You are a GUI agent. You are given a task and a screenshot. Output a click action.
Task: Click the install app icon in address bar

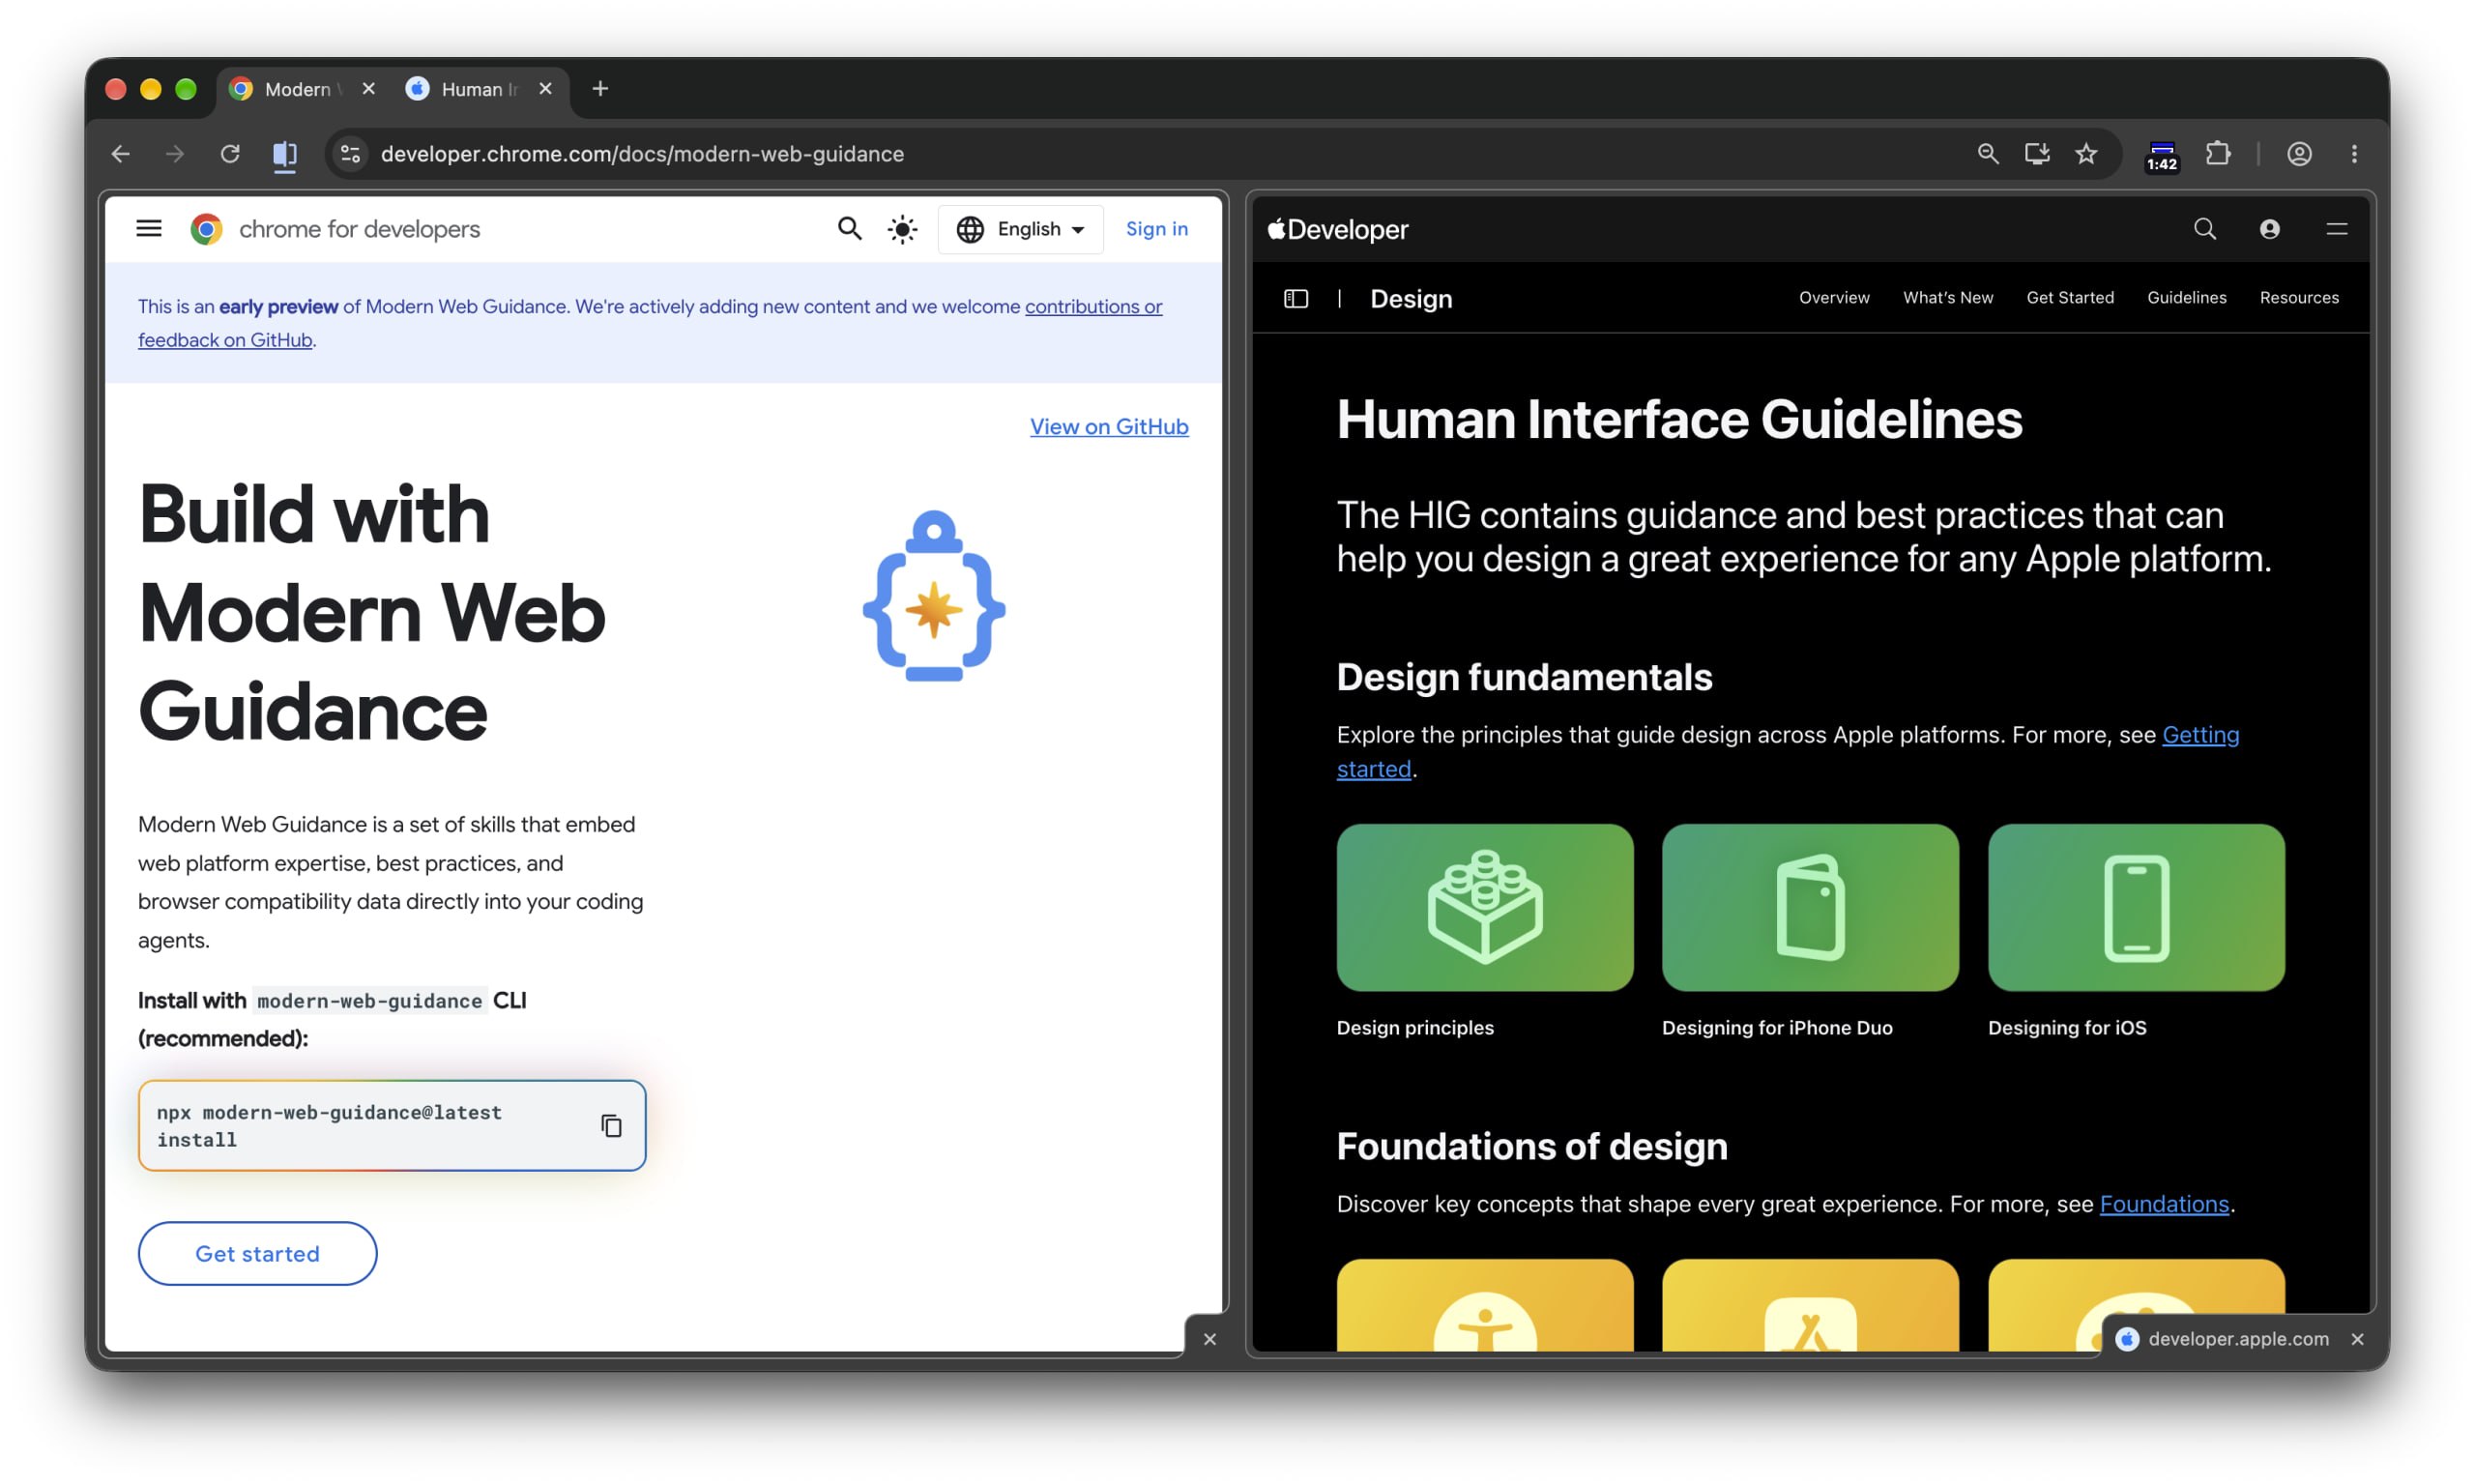click(2037, 154)
